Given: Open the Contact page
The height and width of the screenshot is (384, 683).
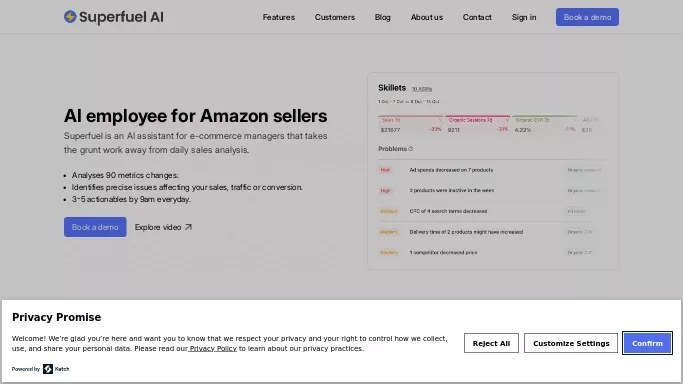Looking at the screenshot, I should (x=477, y=17).
